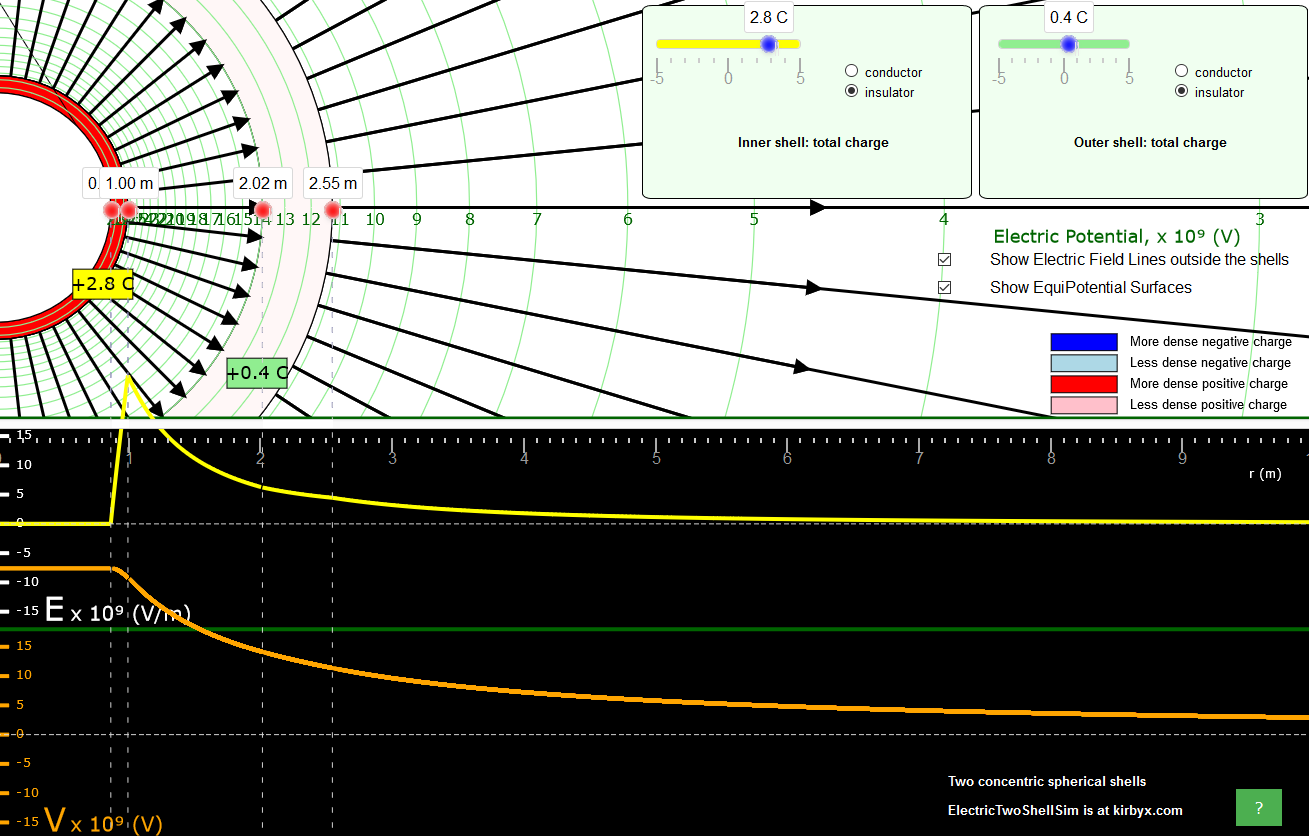Click the inner shell charge slider handle
The image size is (1309, 836).
[x=768, y=44]
